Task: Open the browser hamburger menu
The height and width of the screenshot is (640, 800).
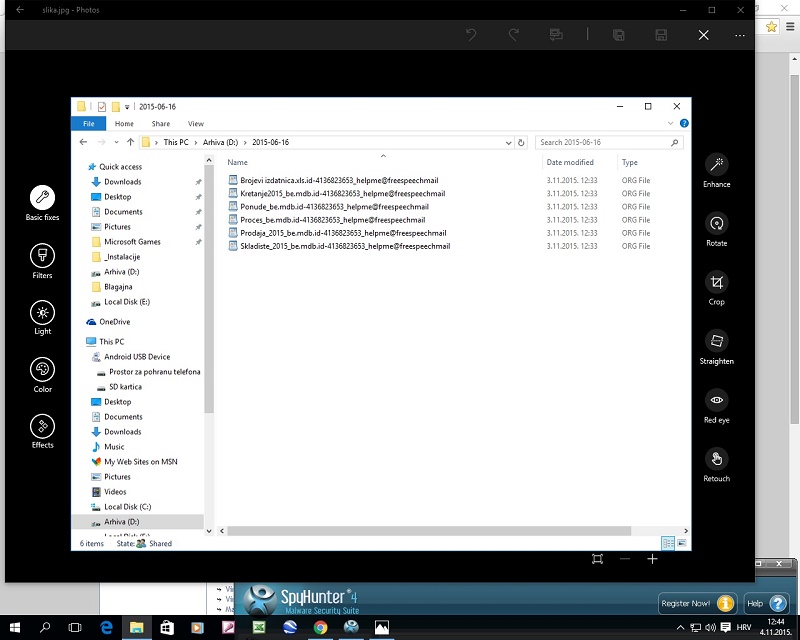Action: point(789,27)
